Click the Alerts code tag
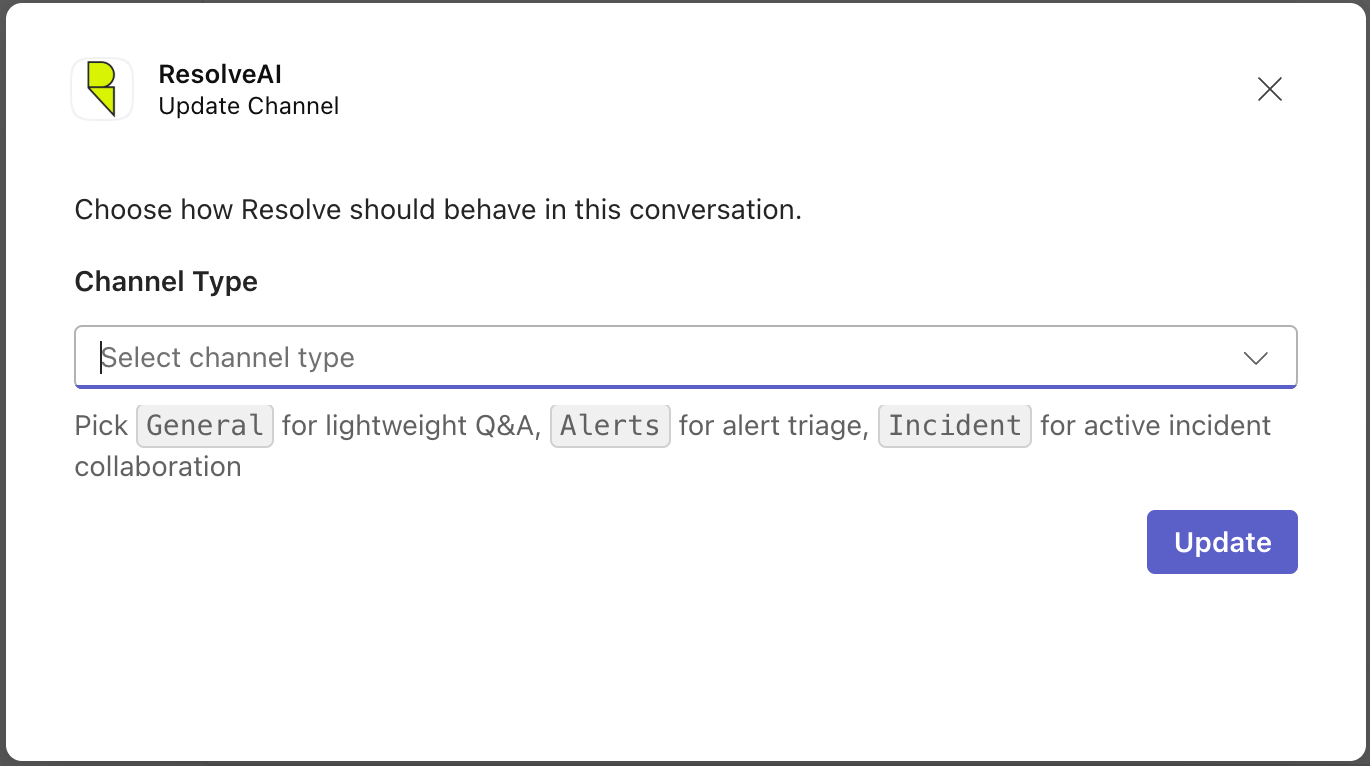1370x766 pixels. pos(610,425)
